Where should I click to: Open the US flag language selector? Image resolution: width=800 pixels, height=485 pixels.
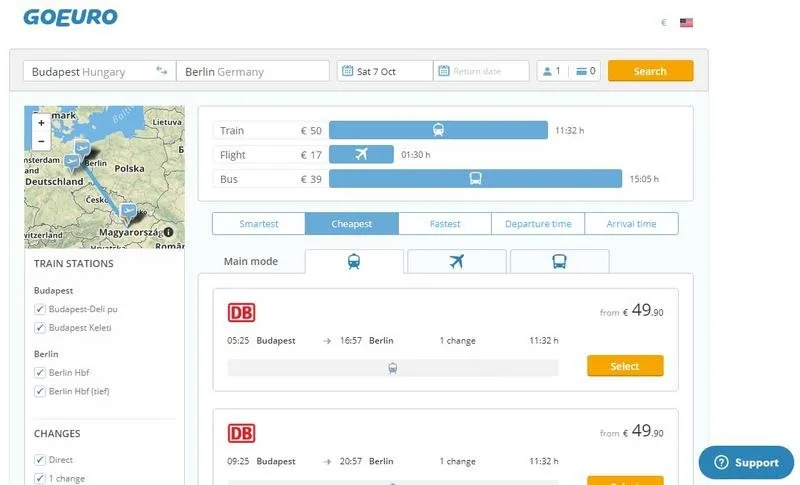click(686, 22)
